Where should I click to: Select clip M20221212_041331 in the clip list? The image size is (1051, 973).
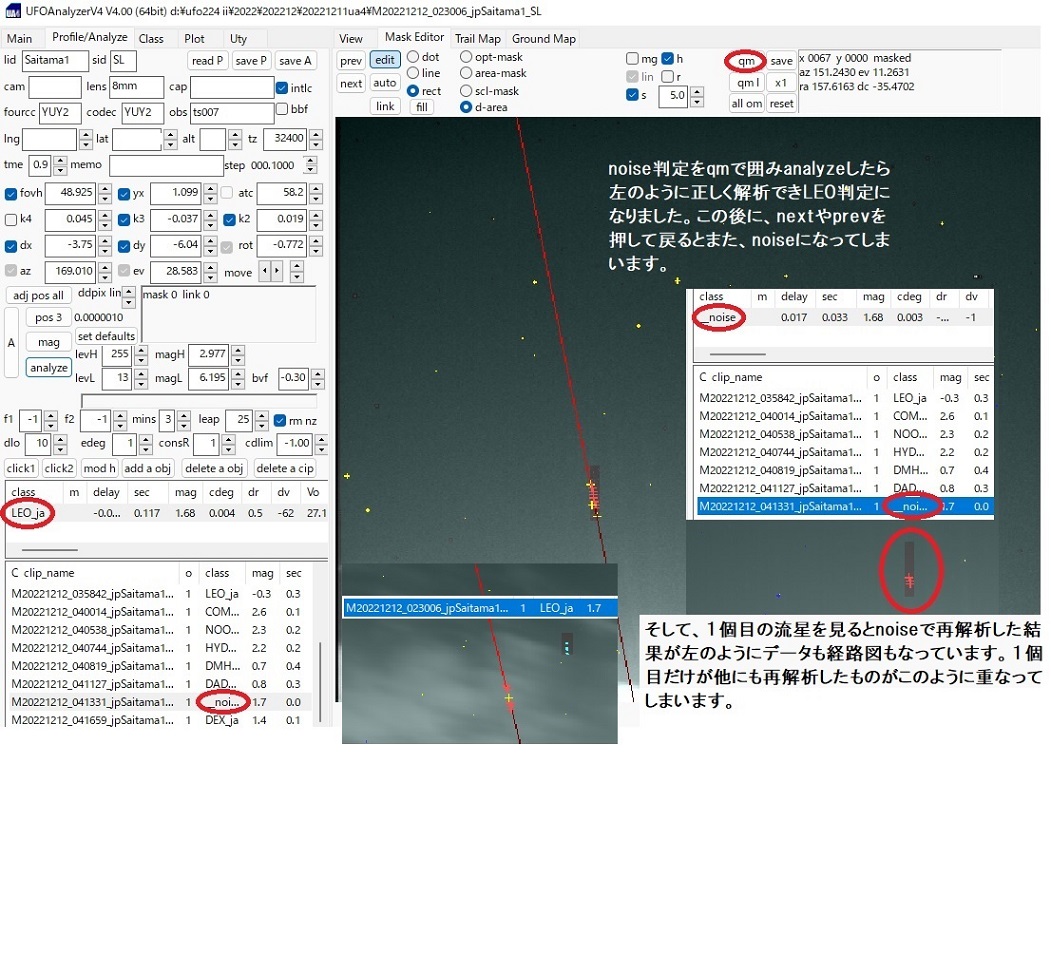click(x=93, y=701)
